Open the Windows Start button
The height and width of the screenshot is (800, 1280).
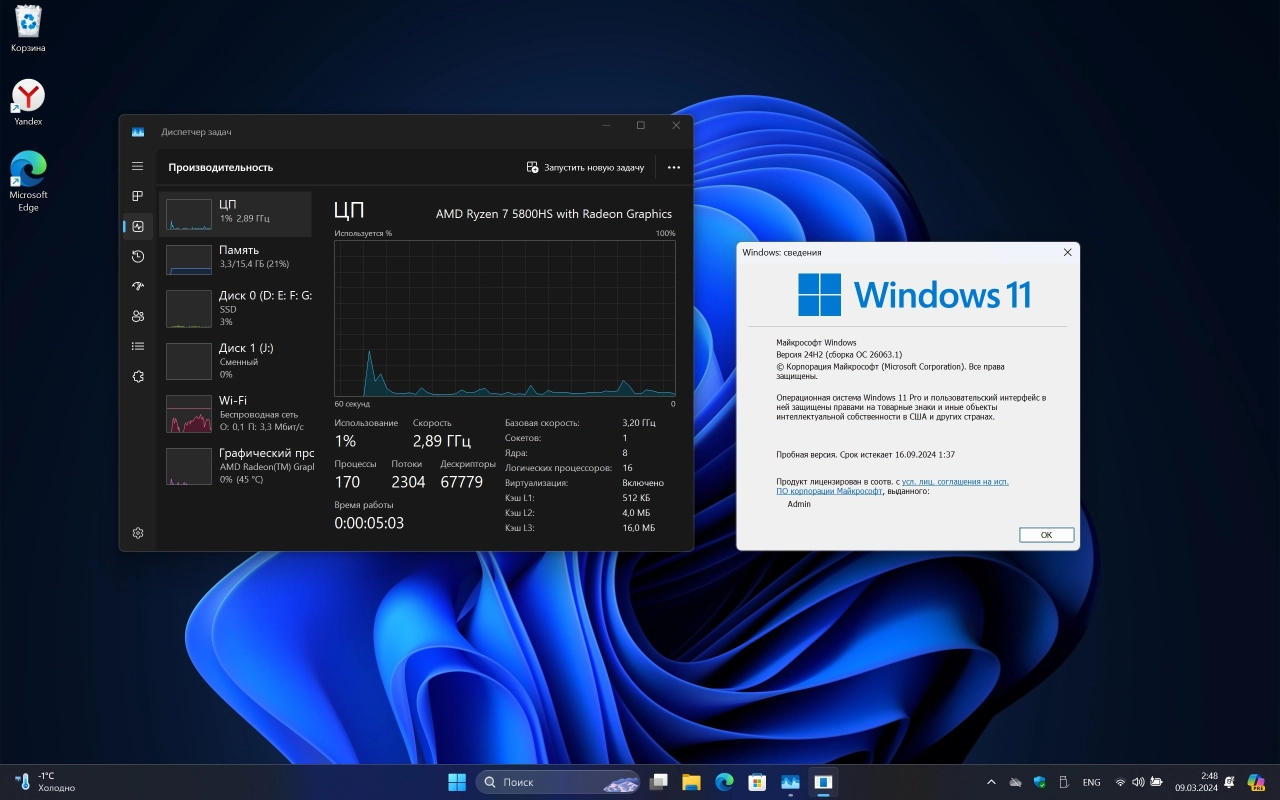point(457,782)
